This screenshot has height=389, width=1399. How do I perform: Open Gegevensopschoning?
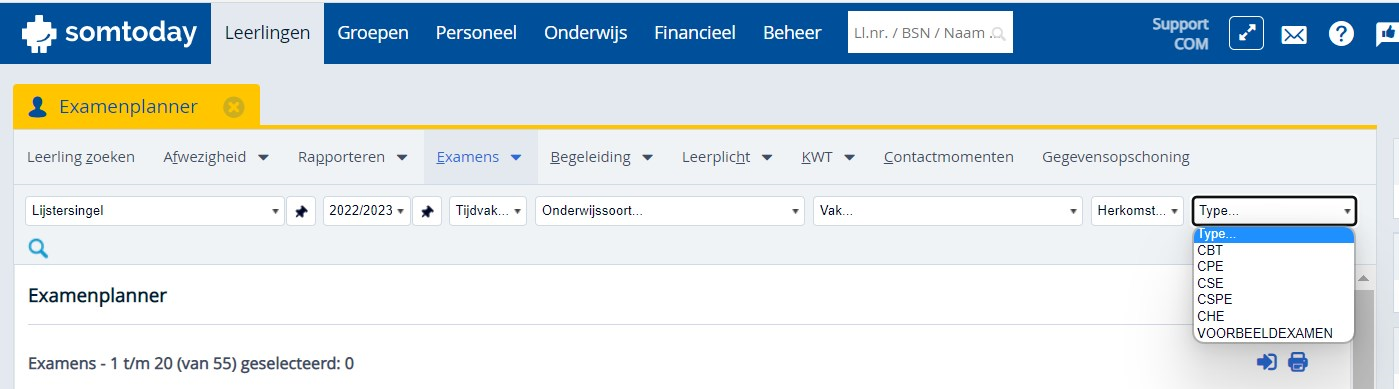pos(1116,157)
